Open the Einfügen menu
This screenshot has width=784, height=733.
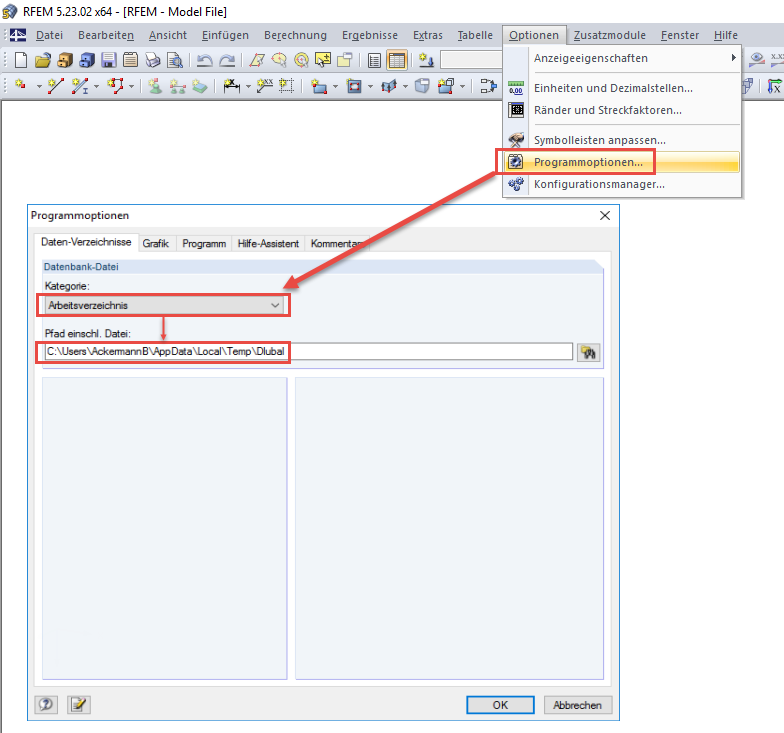tap(225, 35)
